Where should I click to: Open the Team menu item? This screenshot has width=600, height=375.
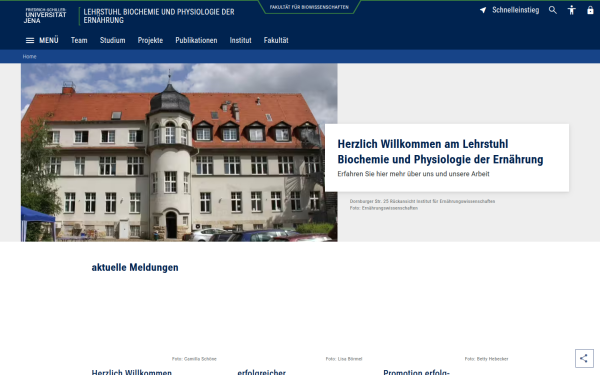click(x=79, y=40)
